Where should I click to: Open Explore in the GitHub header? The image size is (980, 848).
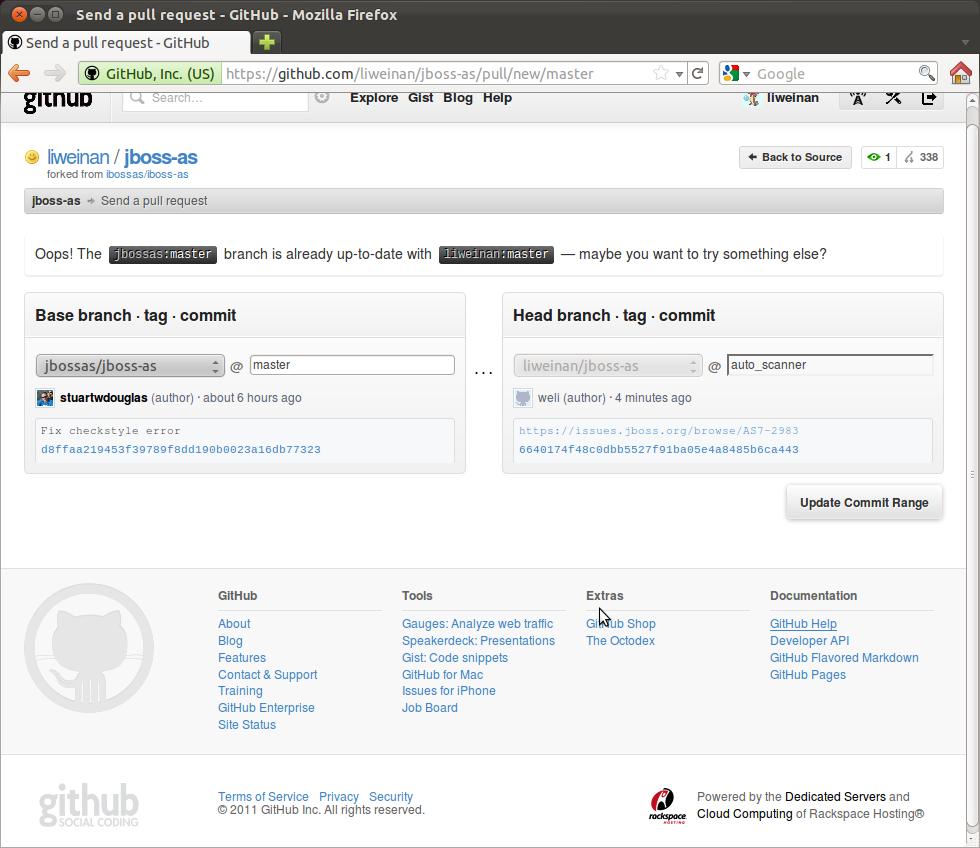(x=374, y=97)
